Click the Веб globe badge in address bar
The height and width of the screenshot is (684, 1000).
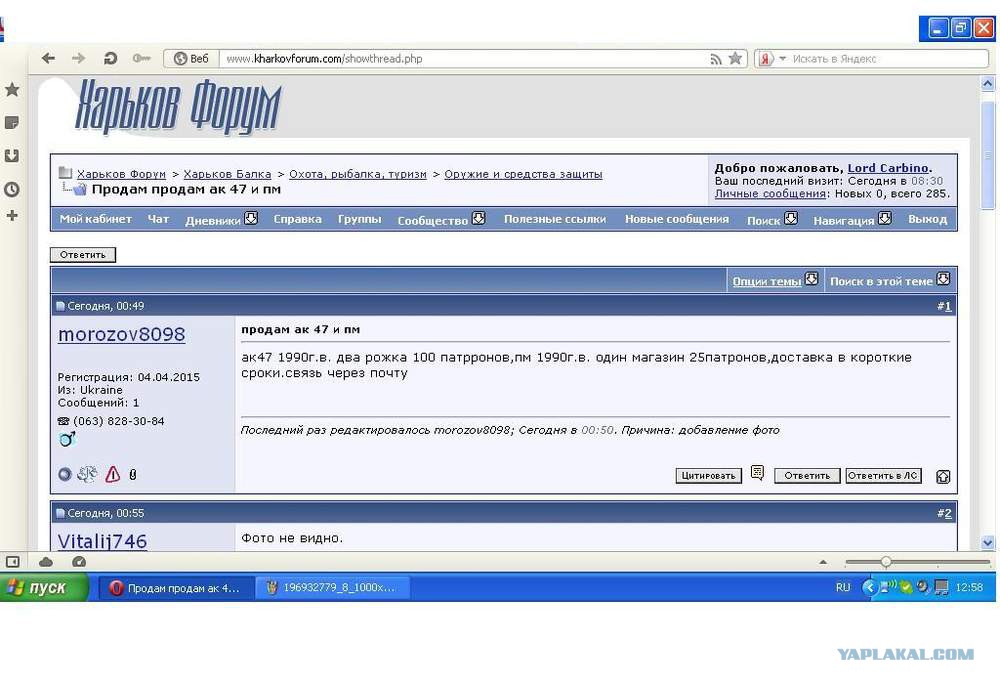(x=191, y=59)
